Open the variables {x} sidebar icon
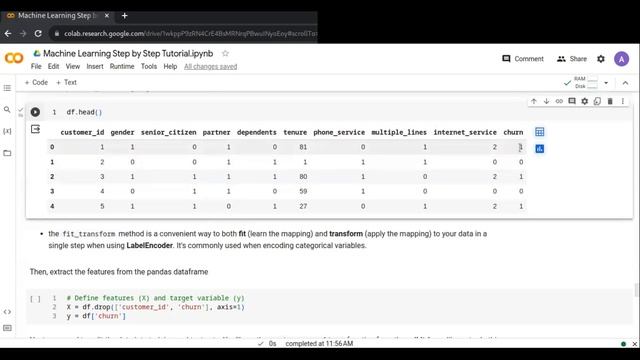 (x=7, y=131)
